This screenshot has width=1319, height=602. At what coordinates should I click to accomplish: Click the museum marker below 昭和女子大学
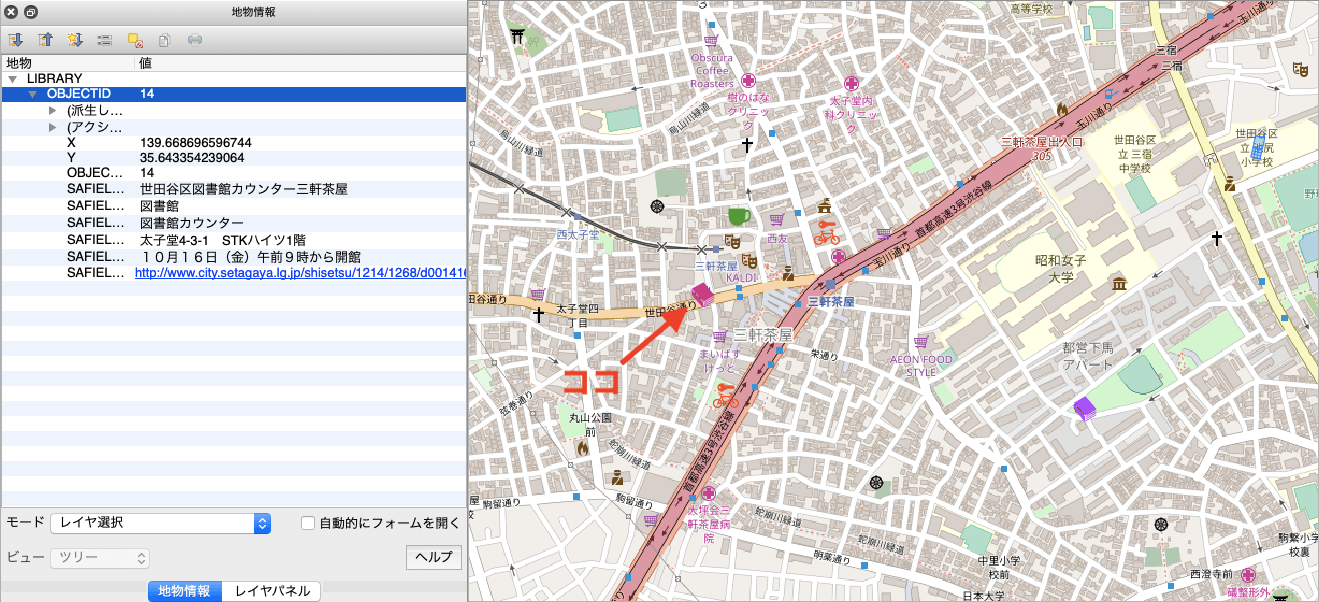coord(1118,283)
